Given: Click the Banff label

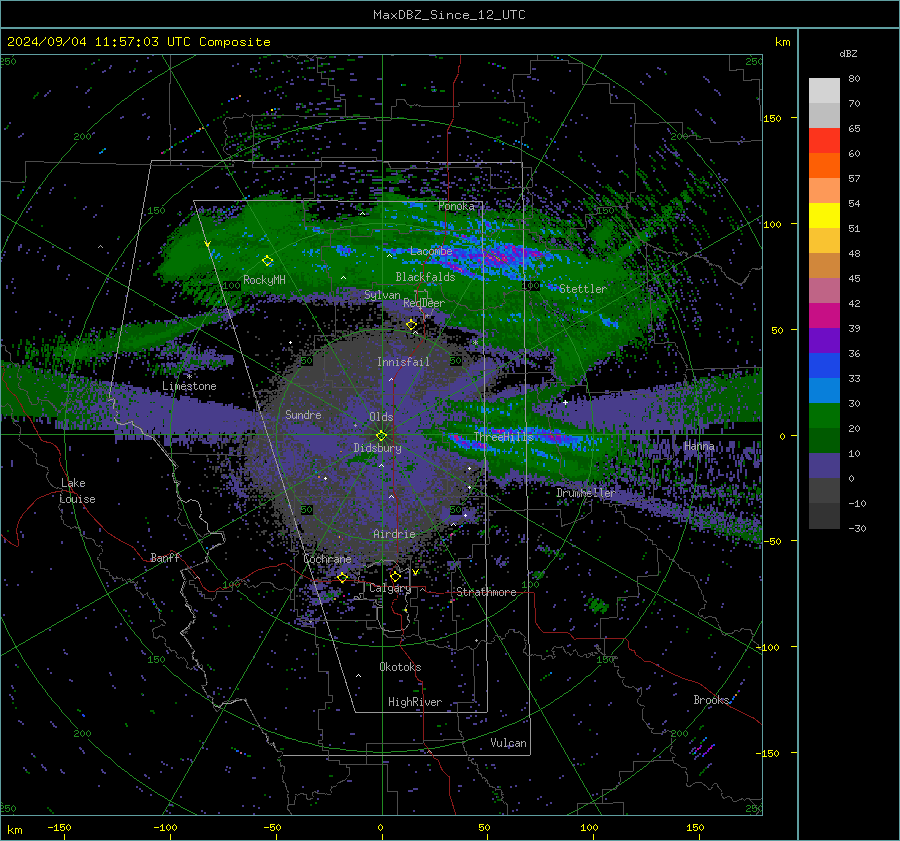Looking at the screenshot, I should pos(165,557).
